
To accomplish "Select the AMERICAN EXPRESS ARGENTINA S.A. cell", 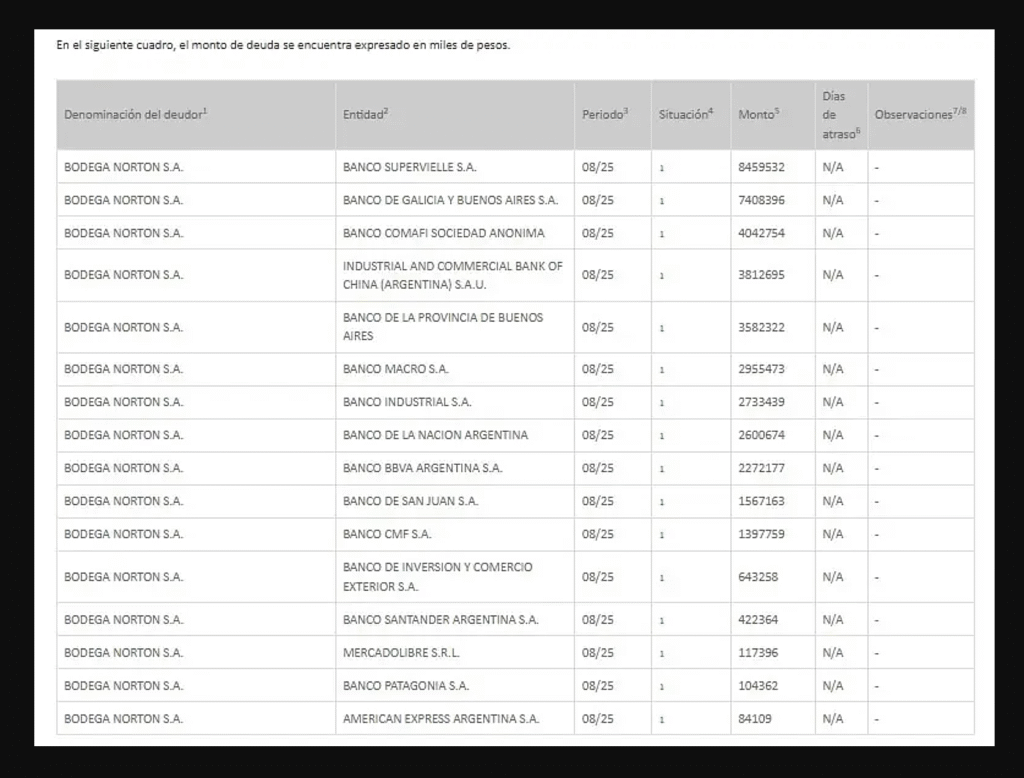I will [x=440, y=719].
